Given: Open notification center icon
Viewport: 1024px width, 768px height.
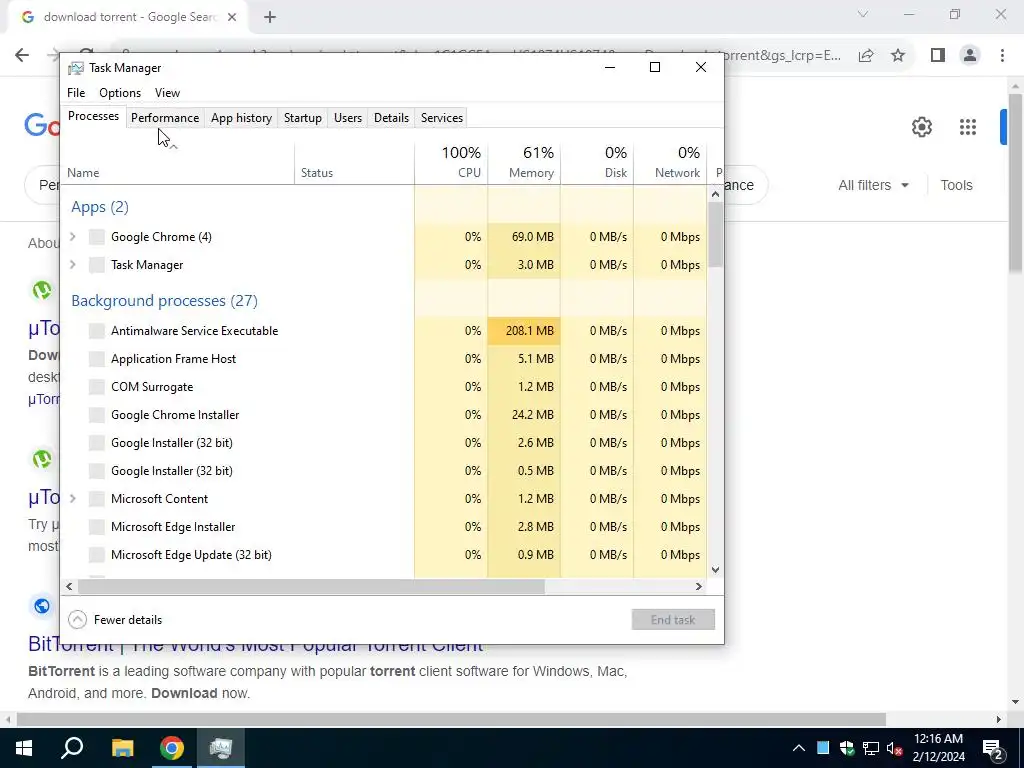Looking at the screenshot, I should tap(992, 748).
